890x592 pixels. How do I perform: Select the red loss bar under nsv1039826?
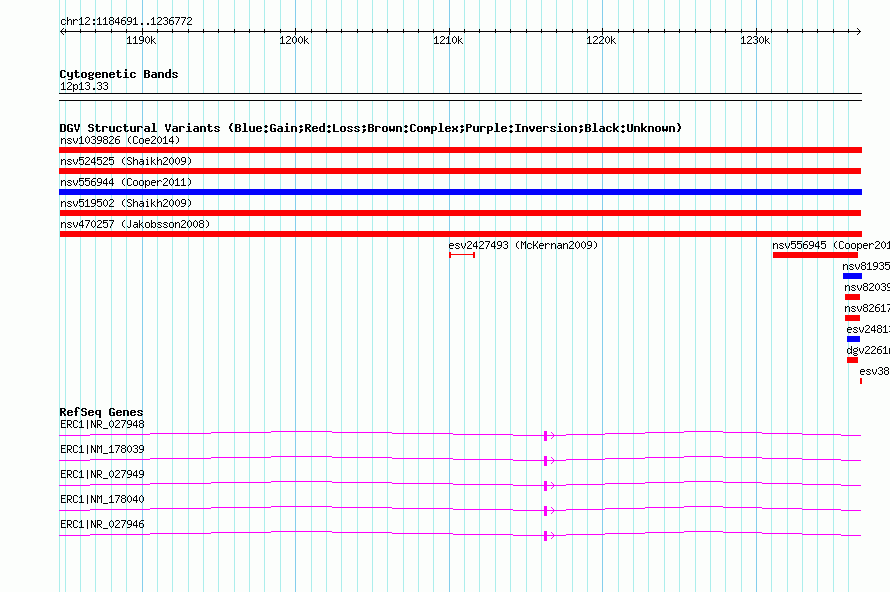[460, 150]
